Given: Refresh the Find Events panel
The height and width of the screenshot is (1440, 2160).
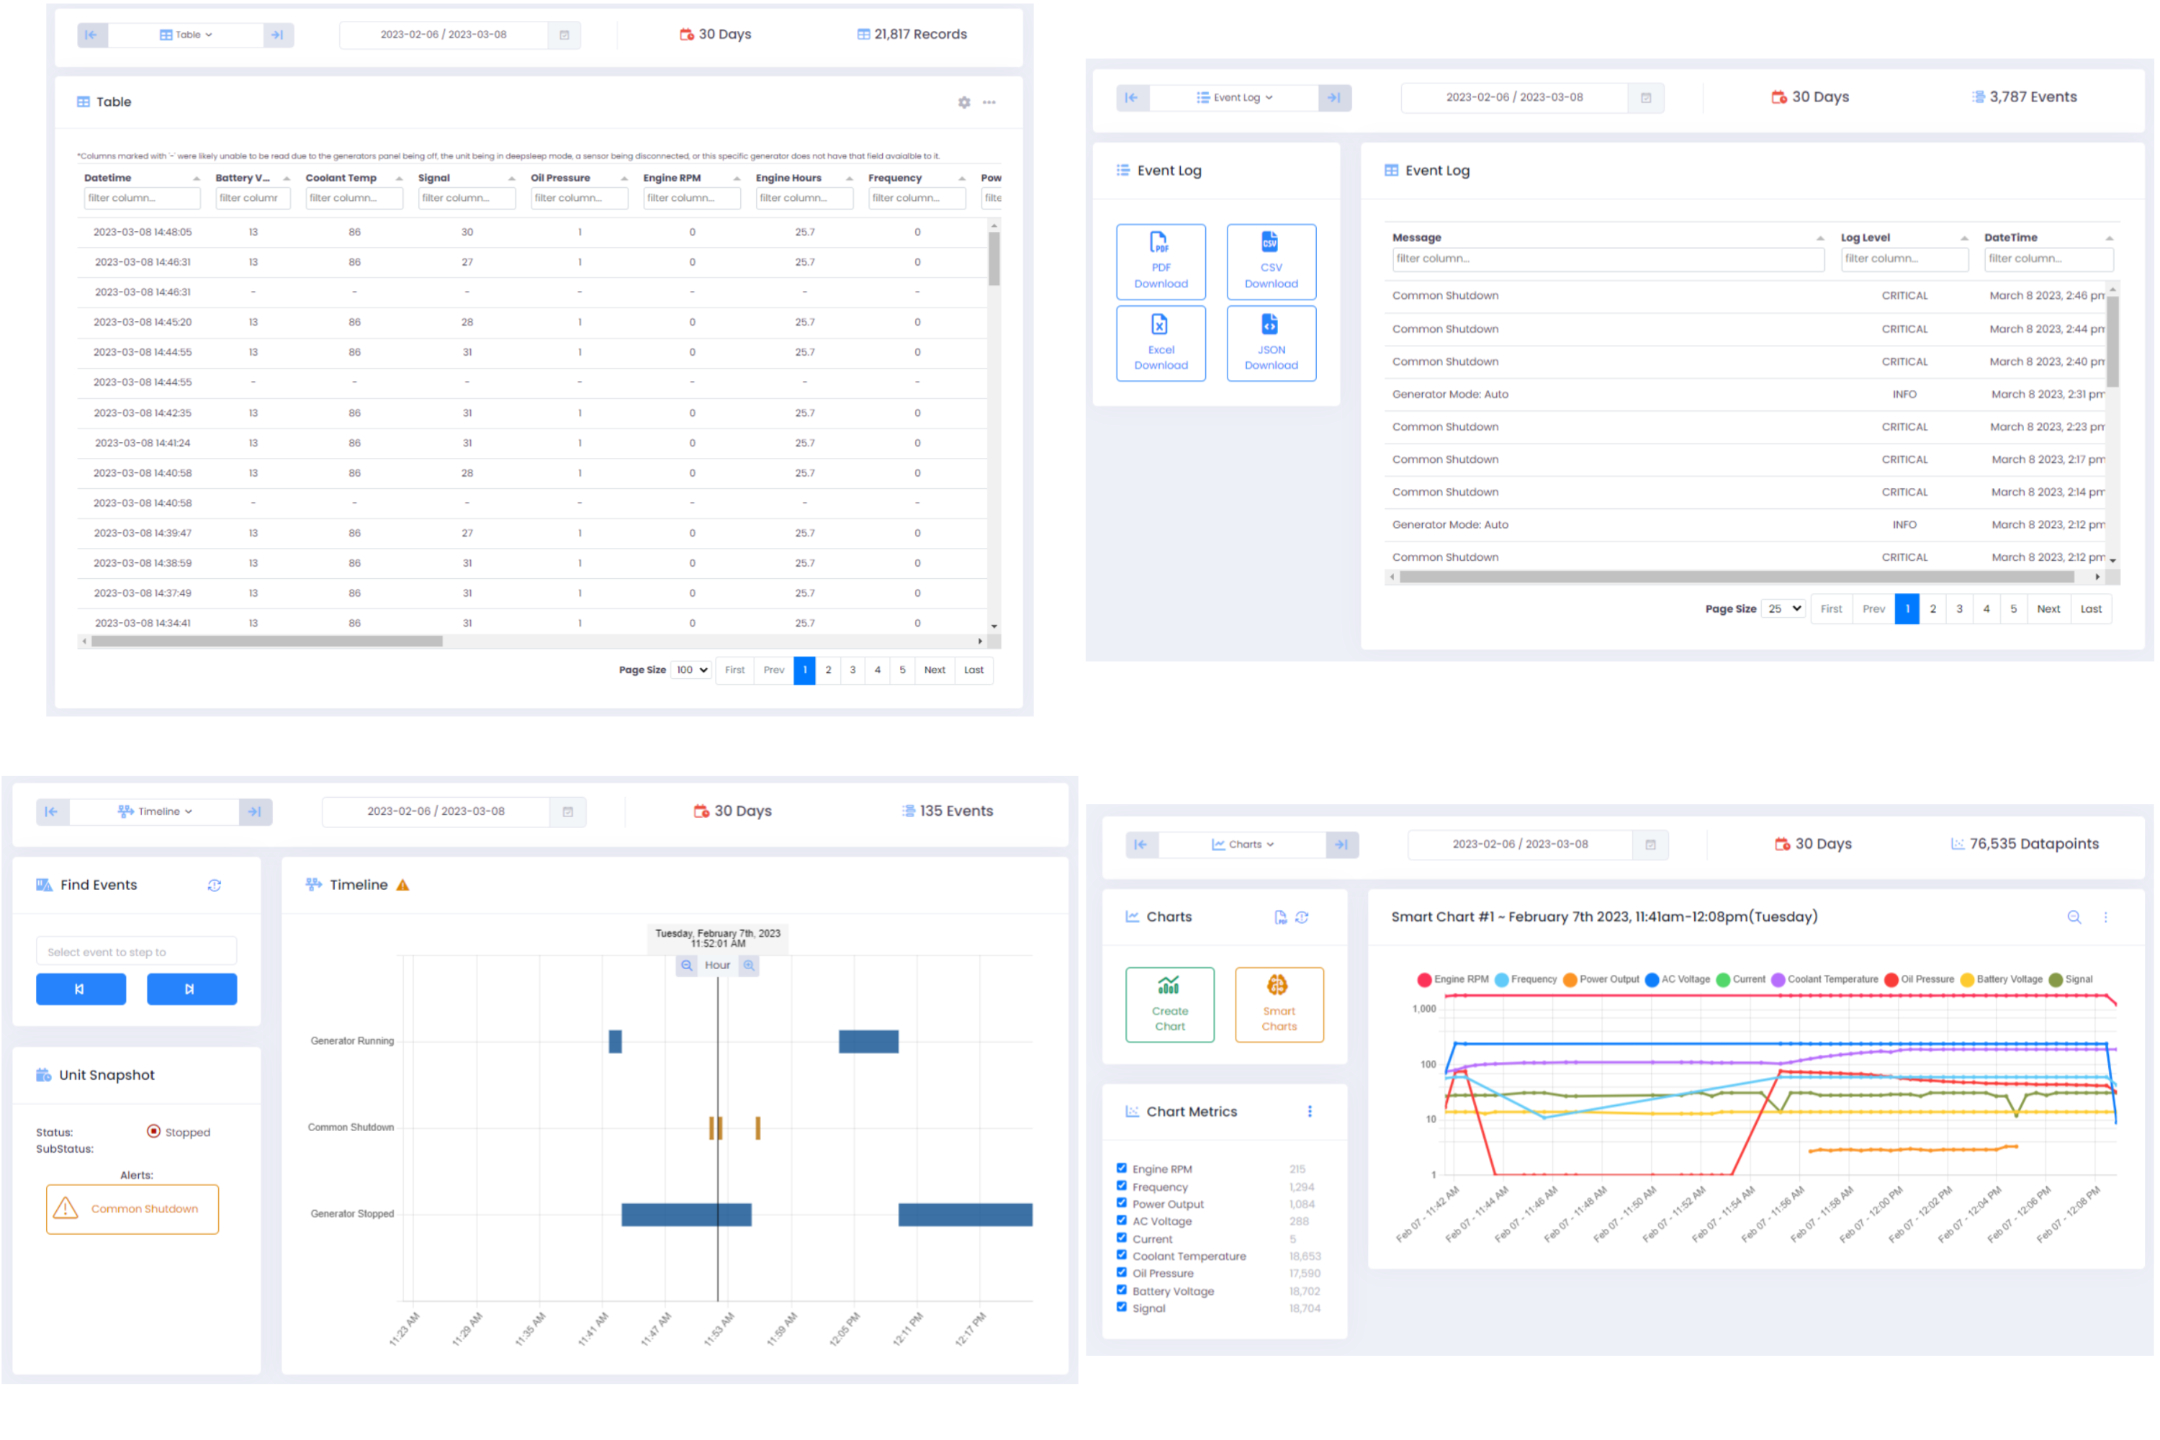Looking at the screenshot, I should pyautogui.click(x=214, y=885).
